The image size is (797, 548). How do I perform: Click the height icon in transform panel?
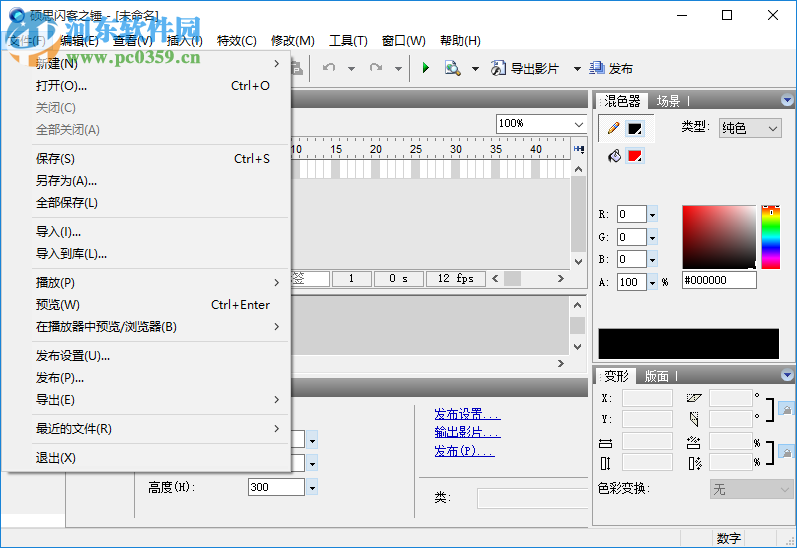[605, 463]
